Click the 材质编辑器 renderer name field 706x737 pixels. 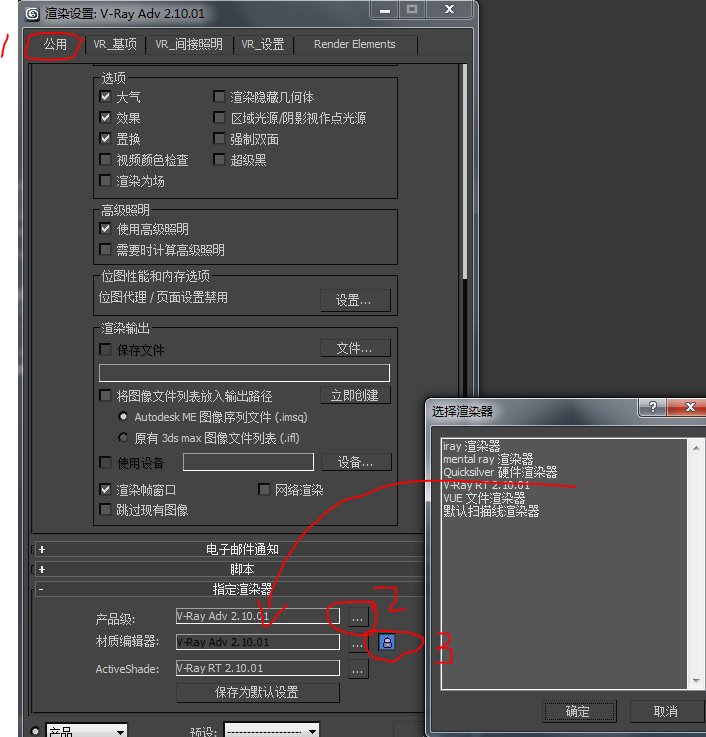pyautogui.click(x=258, y=643)
